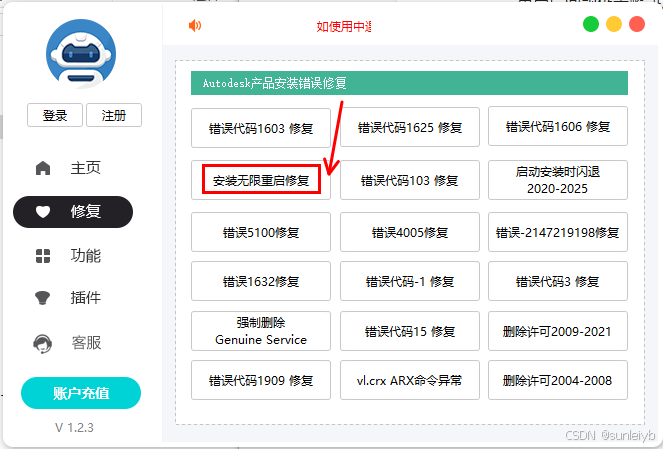Click the robot avatar logo
Screen dimensions: 663x449
tap(81, 54)
